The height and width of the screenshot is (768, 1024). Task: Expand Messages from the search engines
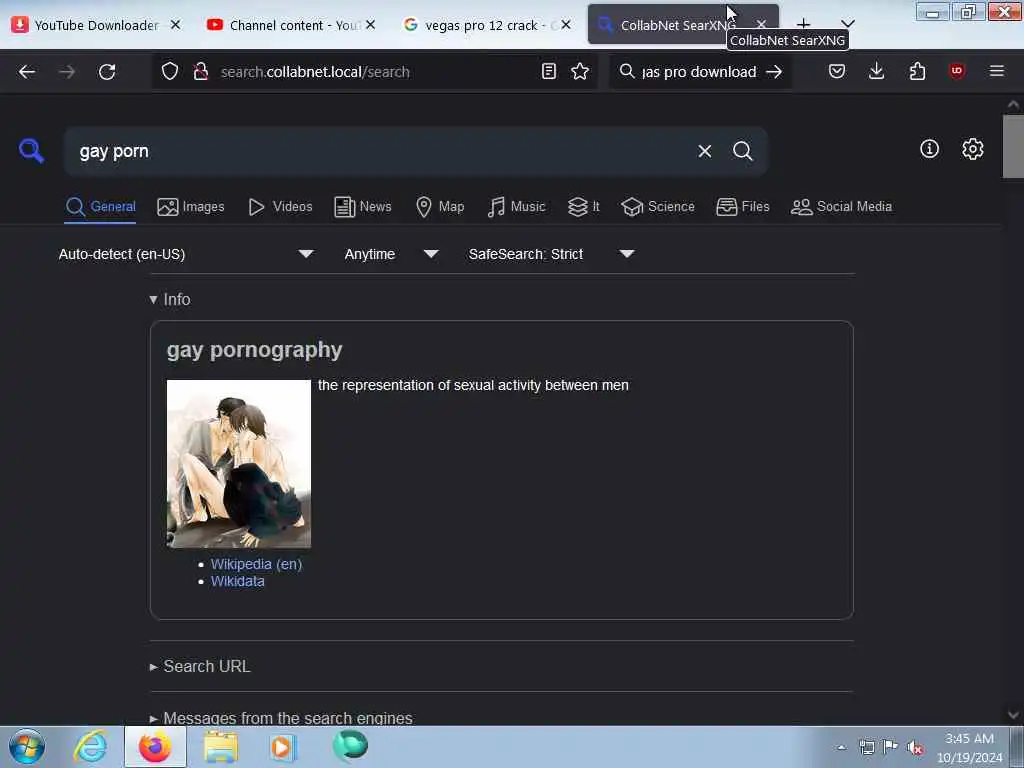[x=281, y=718]
